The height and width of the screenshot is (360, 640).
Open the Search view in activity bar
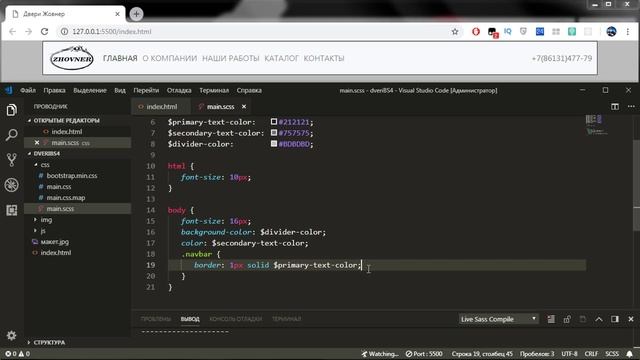pyautogui.click(x=11, y=135)
